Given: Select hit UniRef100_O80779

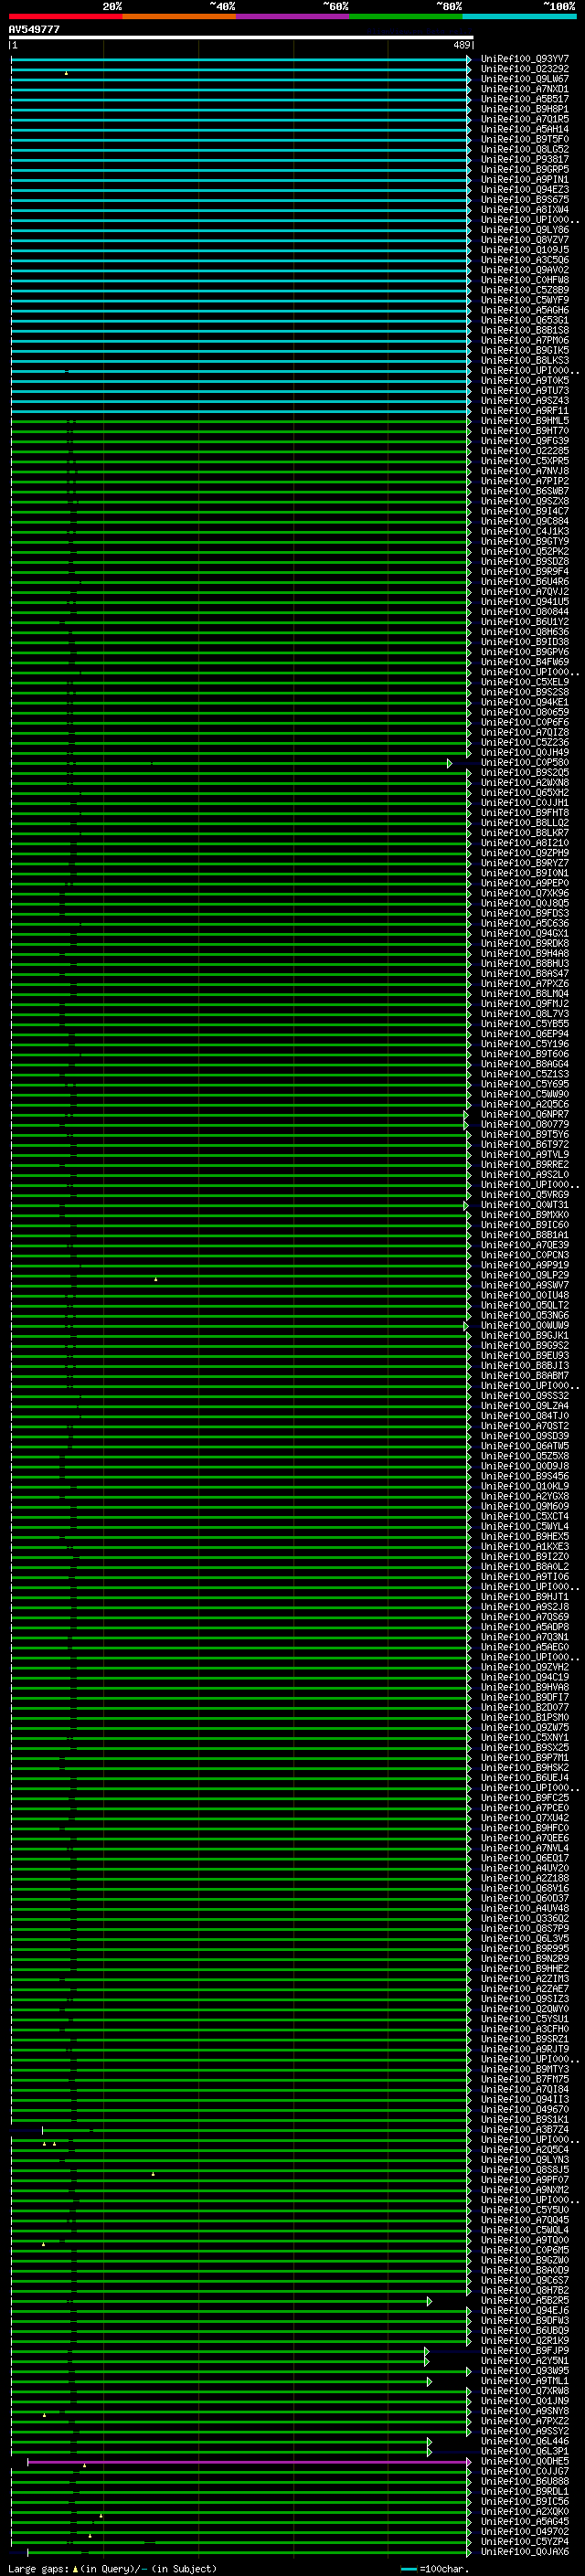Looking at the screenshot, I should tap(524, 1124).
